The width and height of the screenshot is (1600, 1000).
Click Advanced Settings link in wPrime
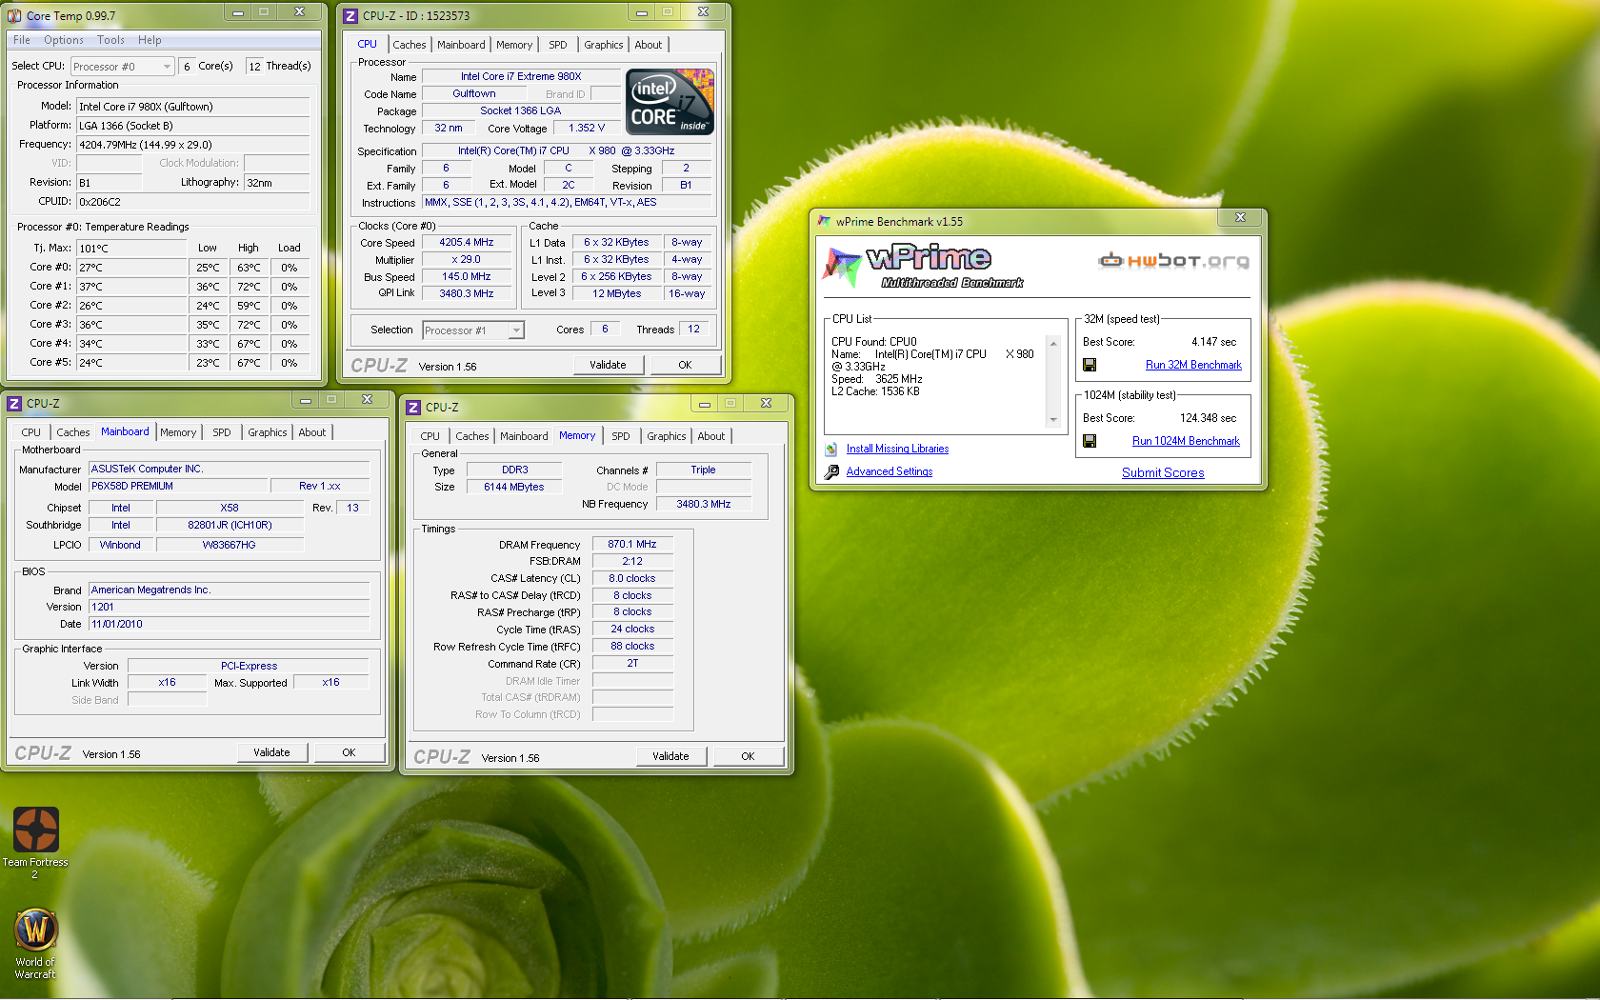889,472
